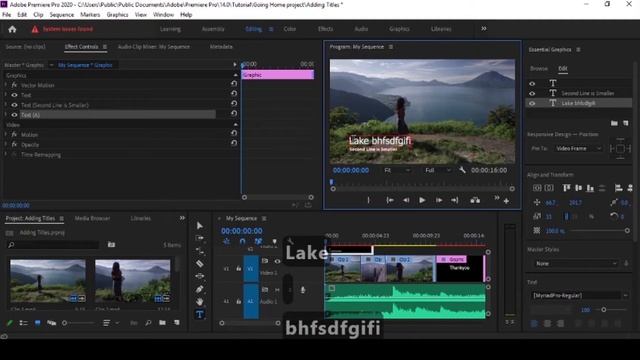Image resolution: width=640 pixels, height=360 pixels.
Task: Switch Project panel to Icon View
Action: (38, 322)
